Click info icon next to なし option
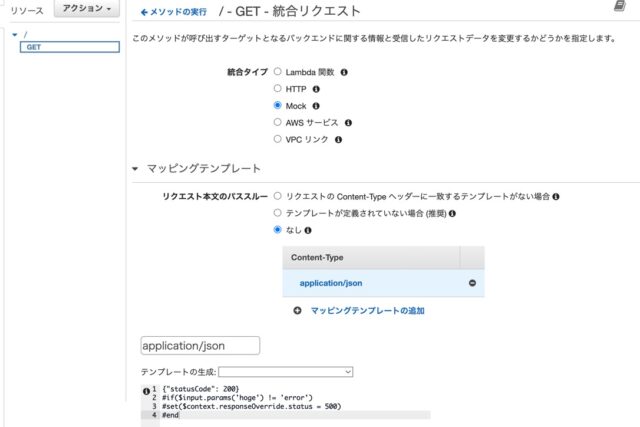Viewport: 640px width, 427px height. tap(308, 231)
